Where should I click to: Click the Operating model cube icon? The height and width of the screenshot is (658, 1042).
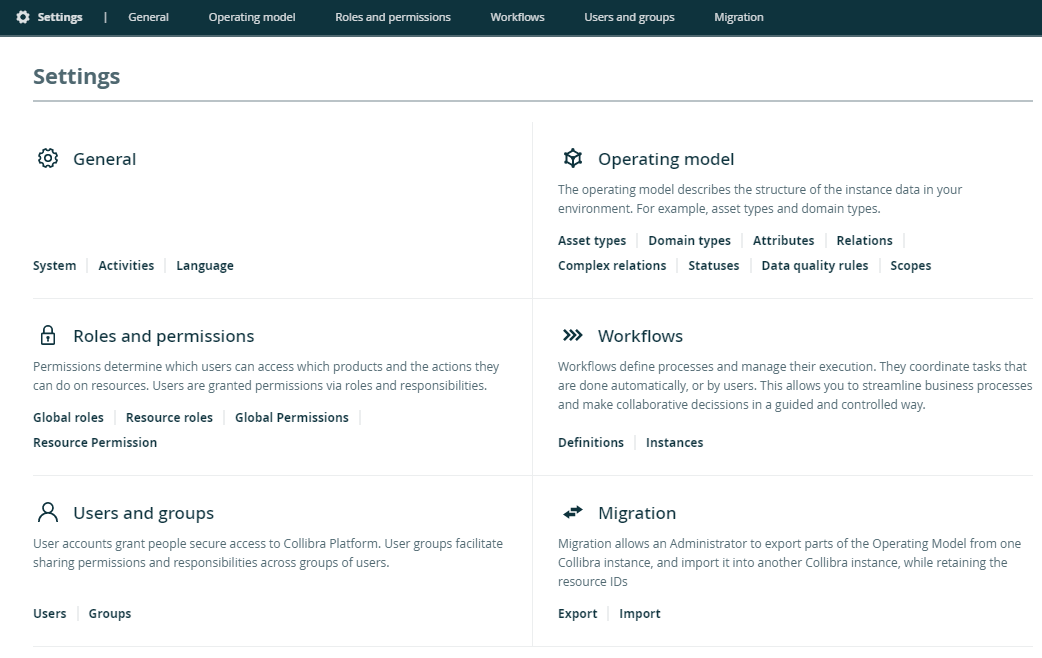[x=572, y=158]
